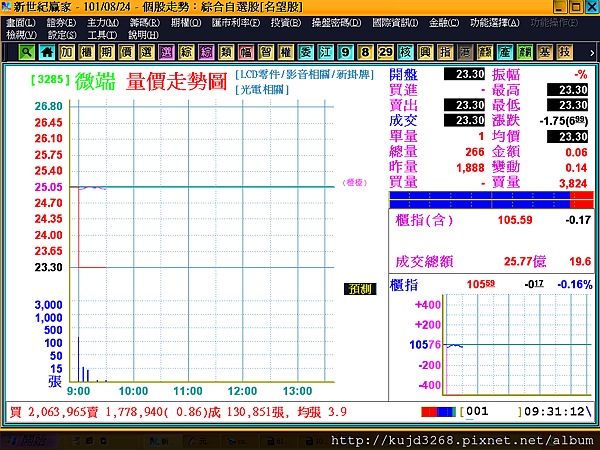Click the 價 toolbar icon
The width and height of the screenshot is (600, 450).
pyautogui.click(x=127, y=52)
